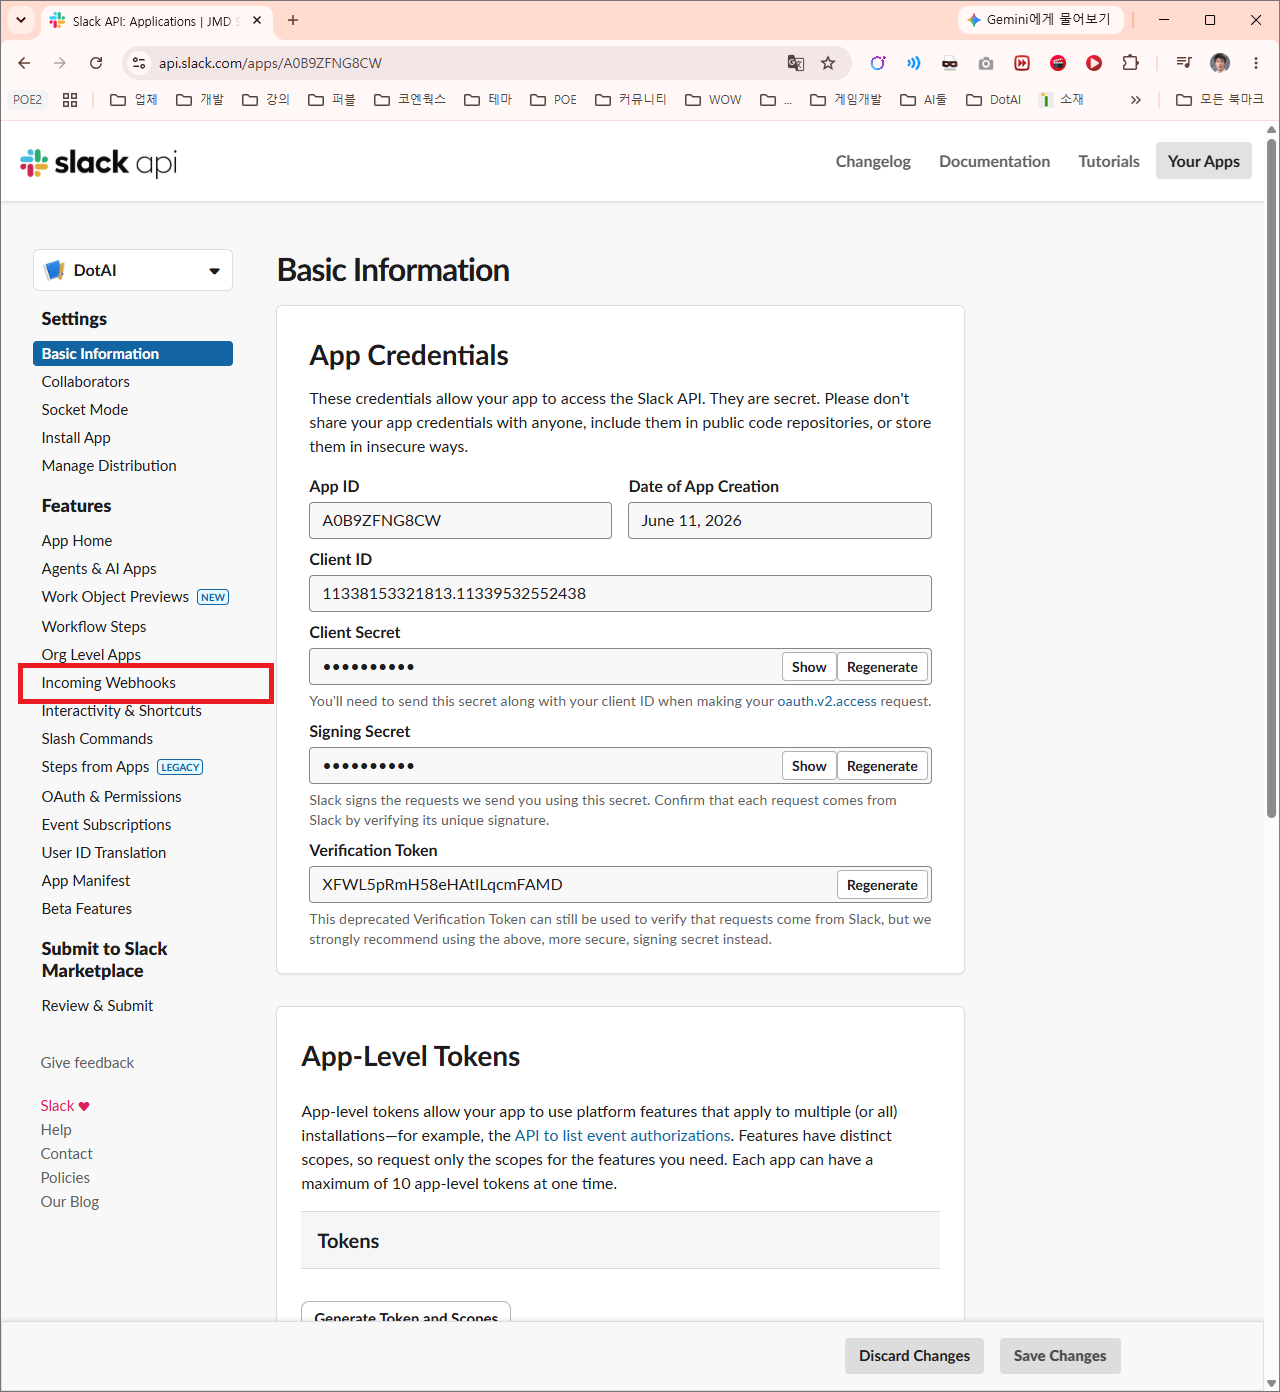Open the tab search dropdown arrow
The image size is (1280, 1392).
21,20
